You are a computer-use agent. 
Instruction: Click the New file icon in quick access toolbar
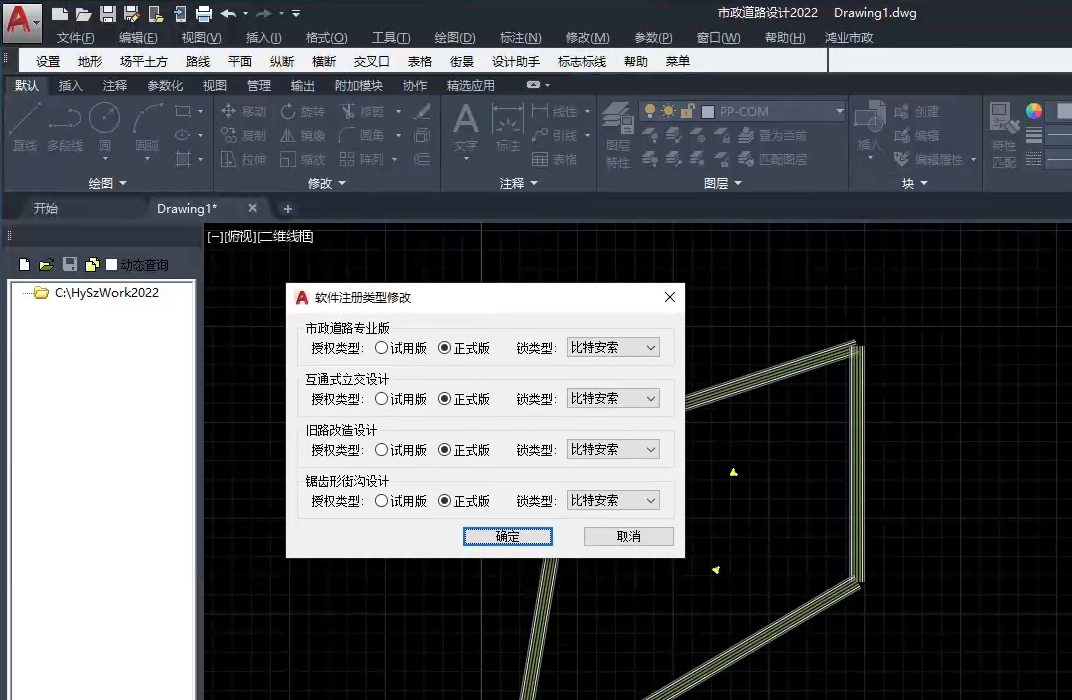(x=59, y=13)
